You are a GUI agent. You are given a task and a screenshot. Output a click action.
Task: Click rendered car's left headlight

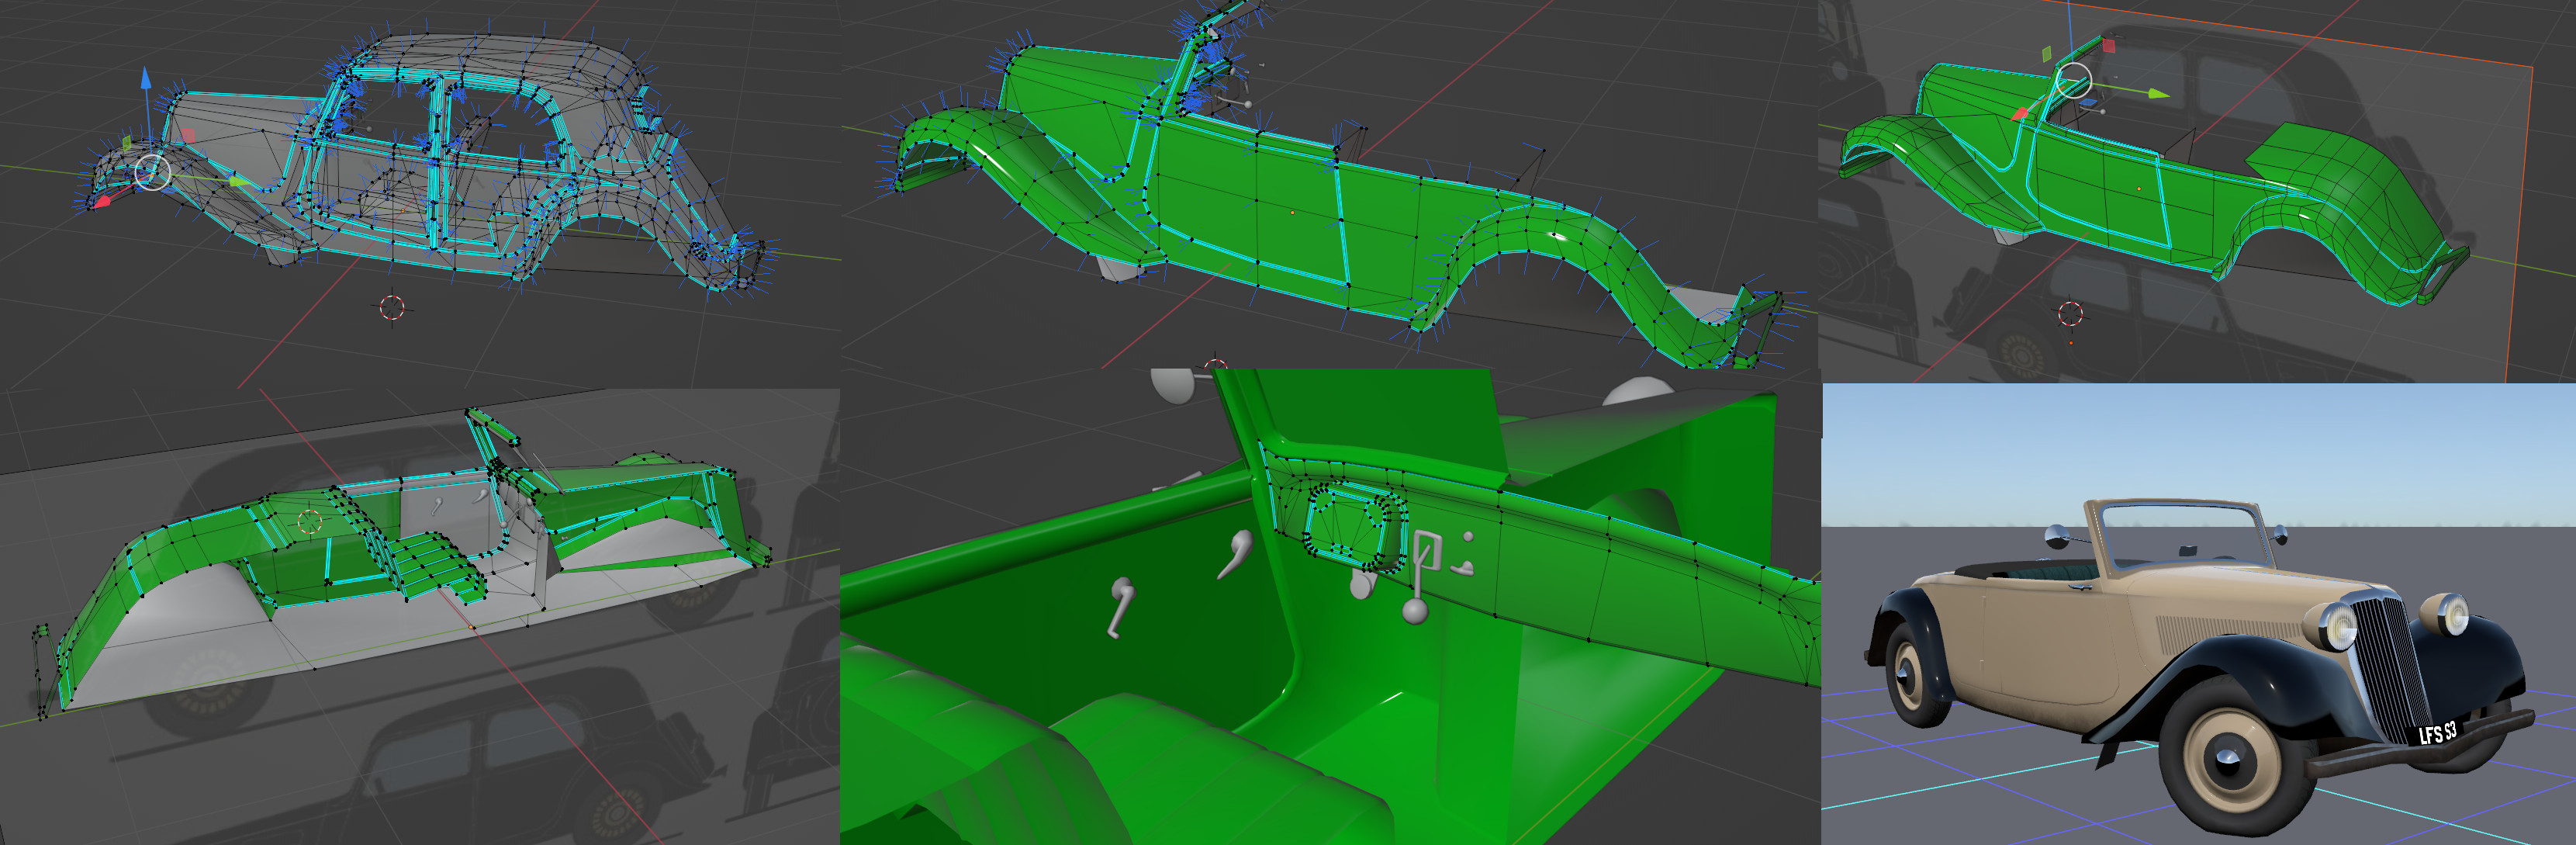point(2343,627)
